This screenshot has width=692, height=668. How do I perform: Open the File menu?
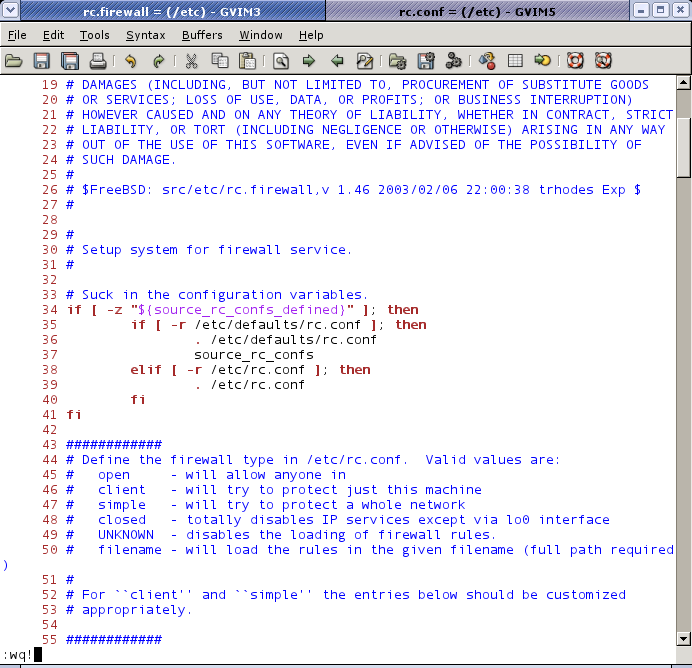coord(17,35)
